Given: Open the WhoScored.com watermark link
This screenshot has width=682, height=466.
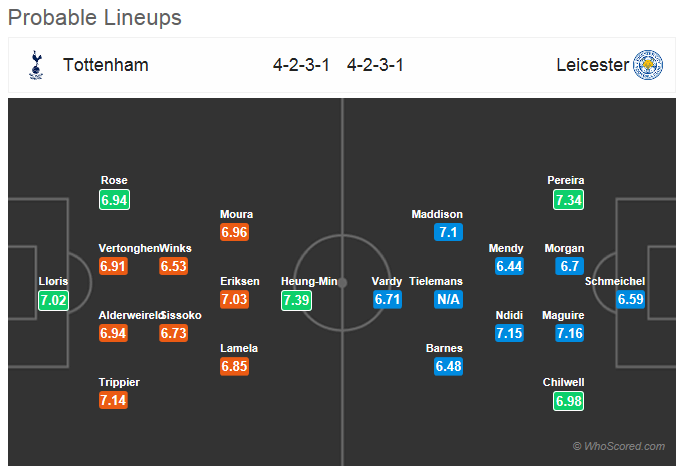Looking at the screenshot, I should tap(619, 446).
